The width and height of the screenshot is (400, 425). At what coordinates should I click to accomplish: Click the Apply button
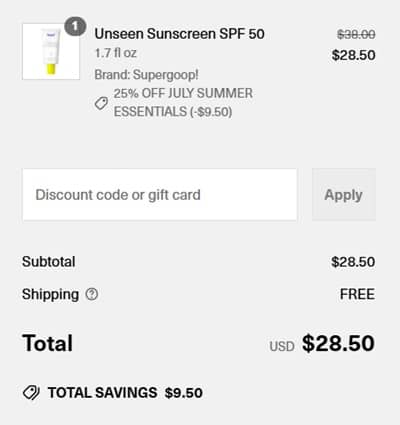(344, 195)
